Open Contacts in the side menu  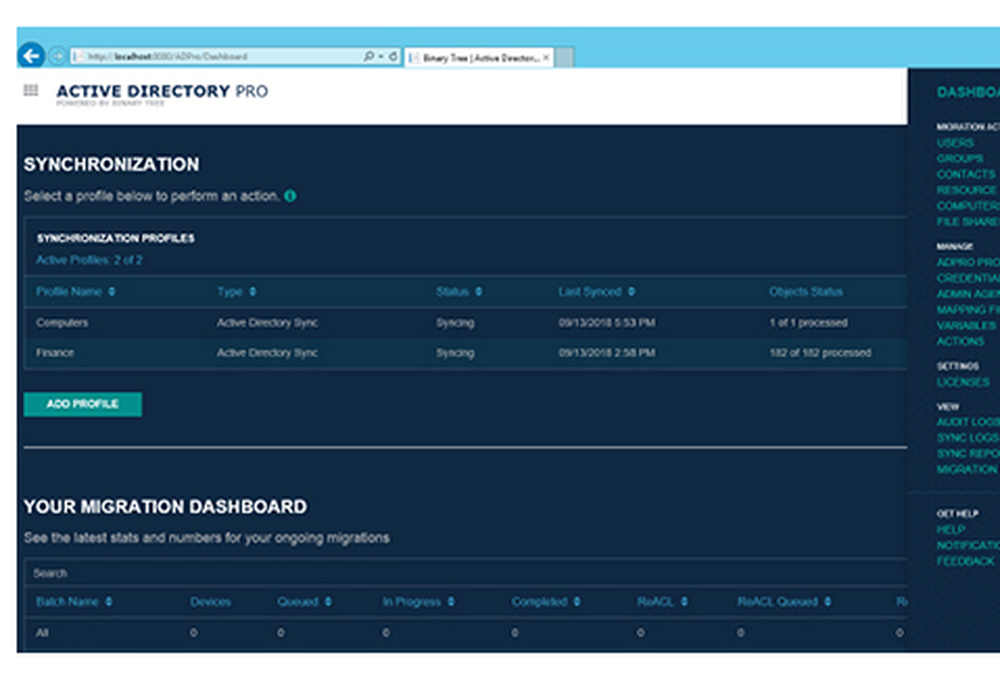point(966,174)
